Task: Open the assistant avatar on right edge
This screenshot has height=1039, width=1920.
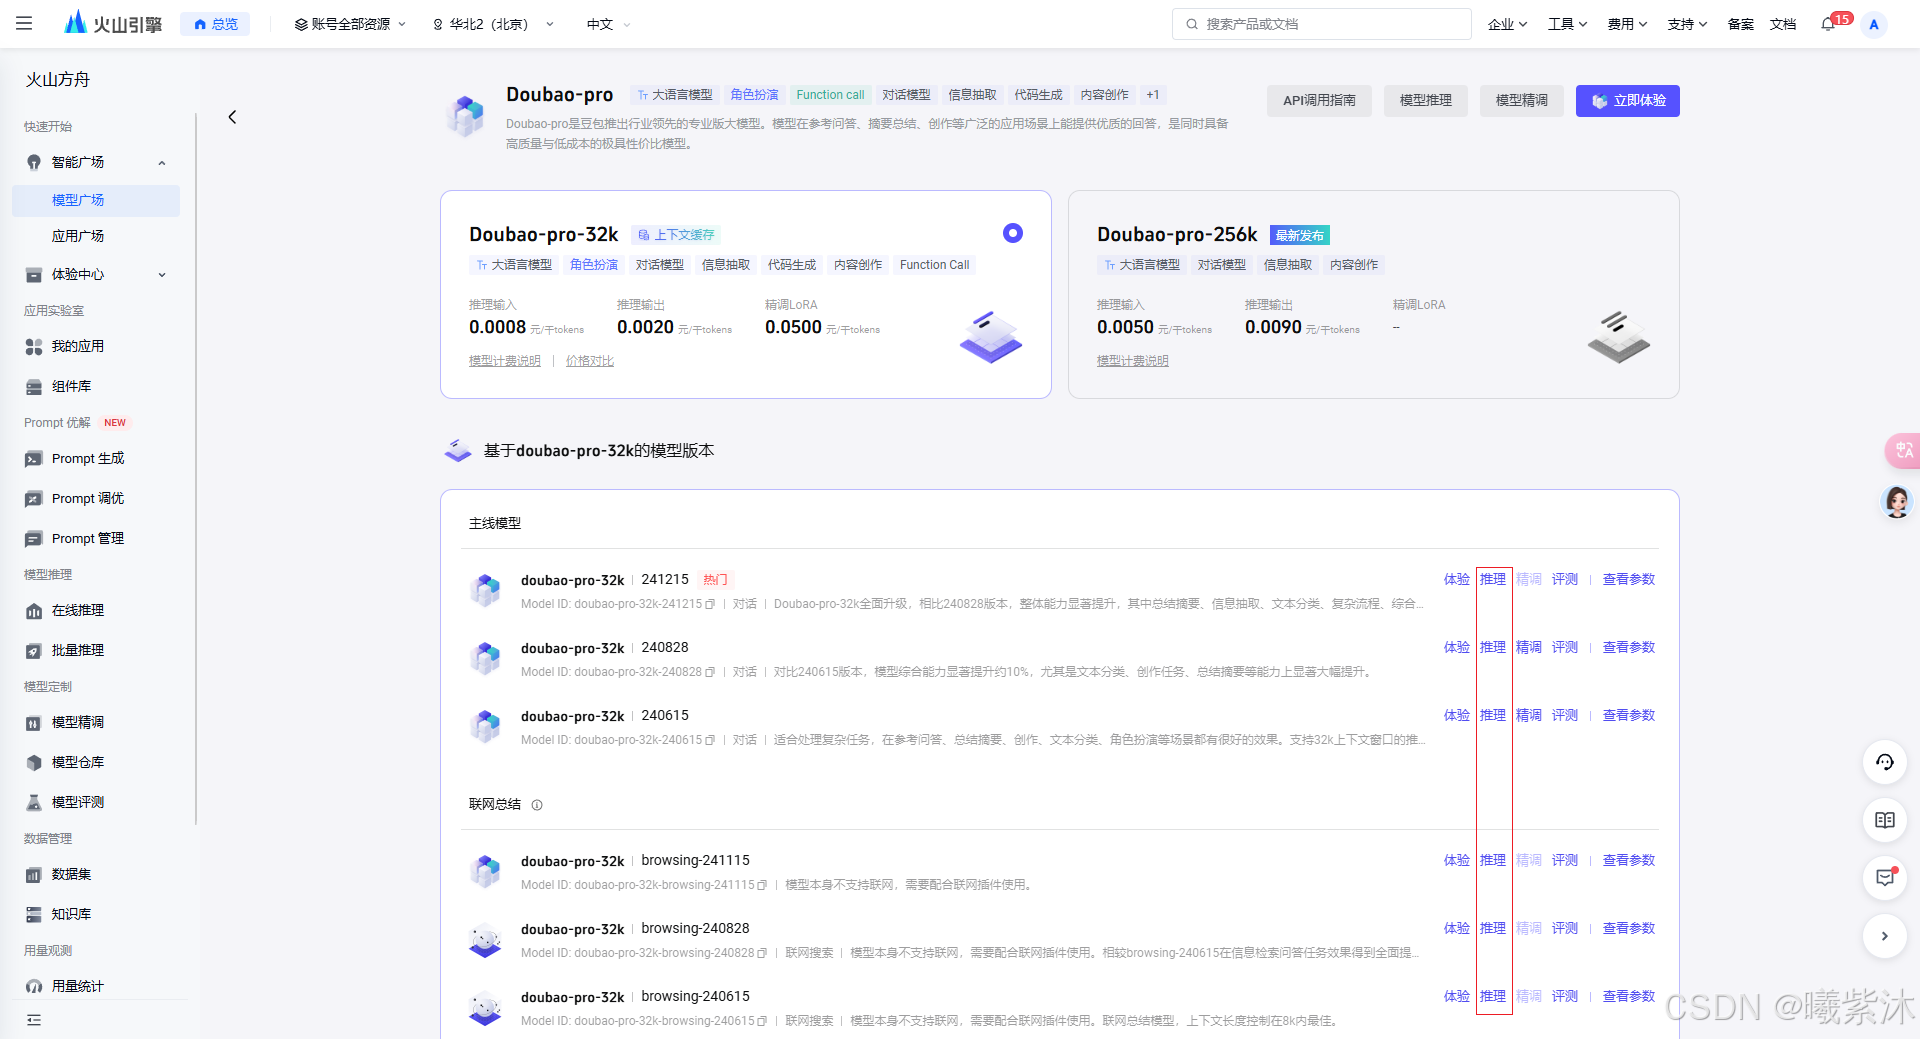Action: (1897, 501)
